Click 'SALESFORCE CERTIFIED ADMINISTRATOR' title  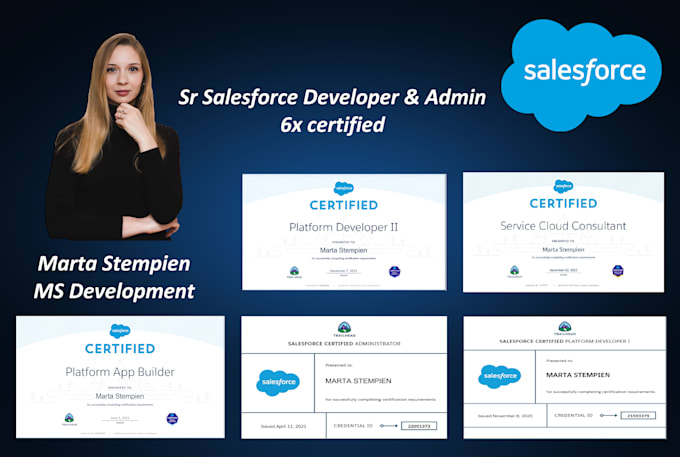click(x=344, y=343)
